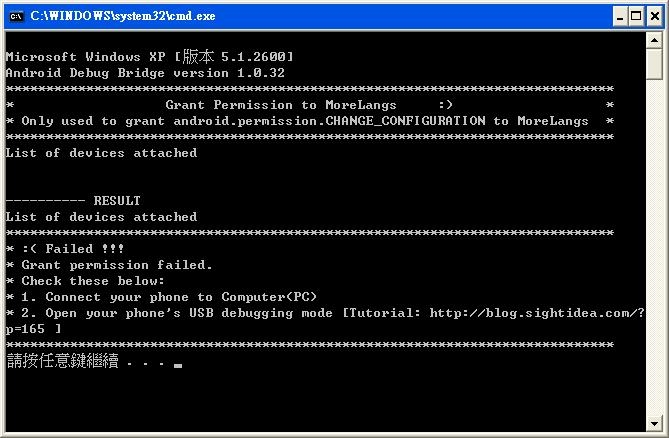Open the cmd.exe system menu icon
The height and width of the screenshot is (438, 669).
coord(16,16)
